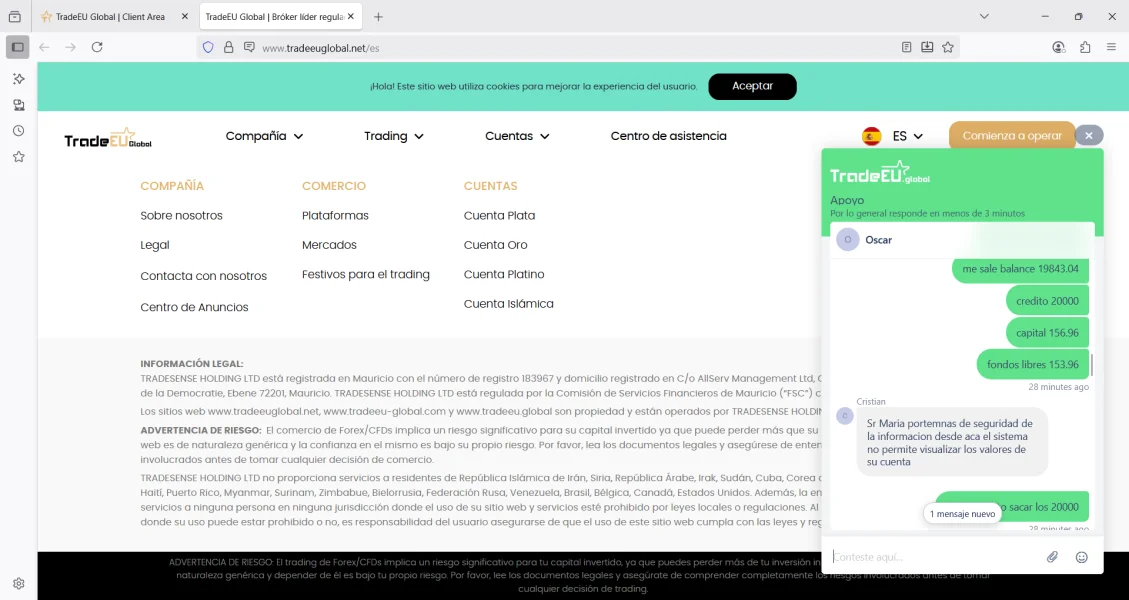
Task: Open browsing history from the sidebar
Action: pyautogui.click(x=18, y=131)
